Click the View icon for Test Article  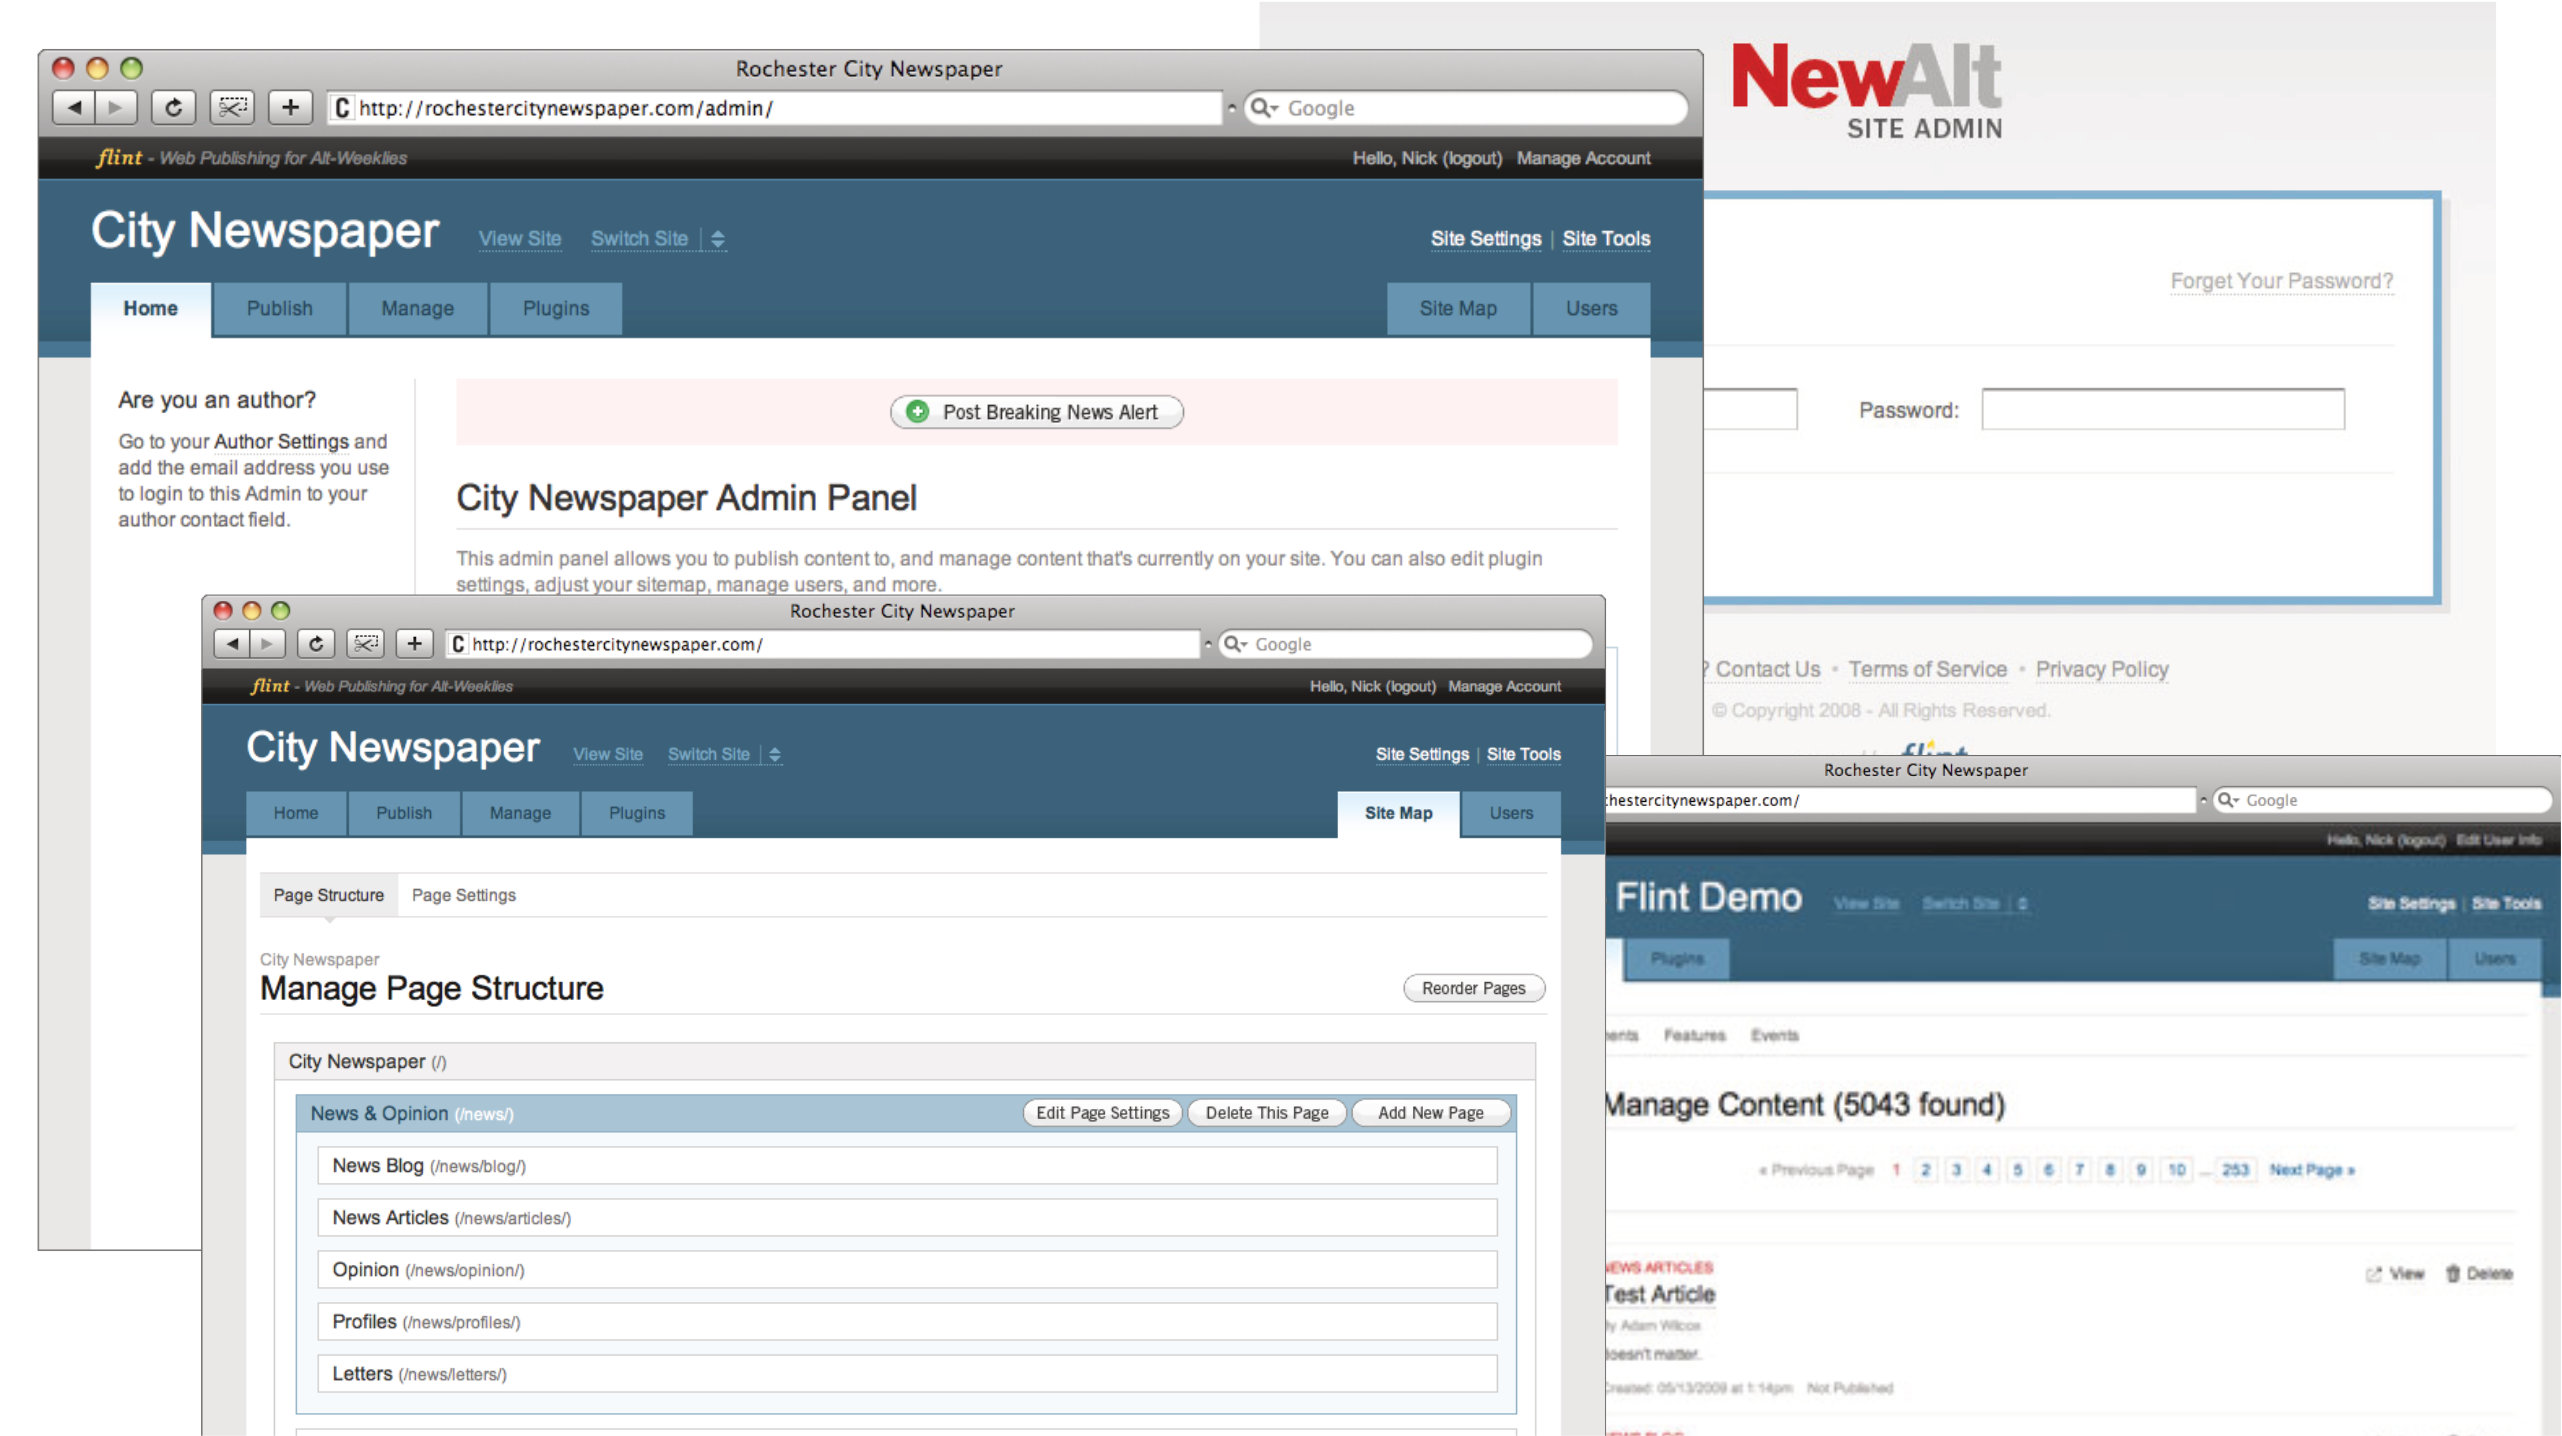click(2374, 1274)
